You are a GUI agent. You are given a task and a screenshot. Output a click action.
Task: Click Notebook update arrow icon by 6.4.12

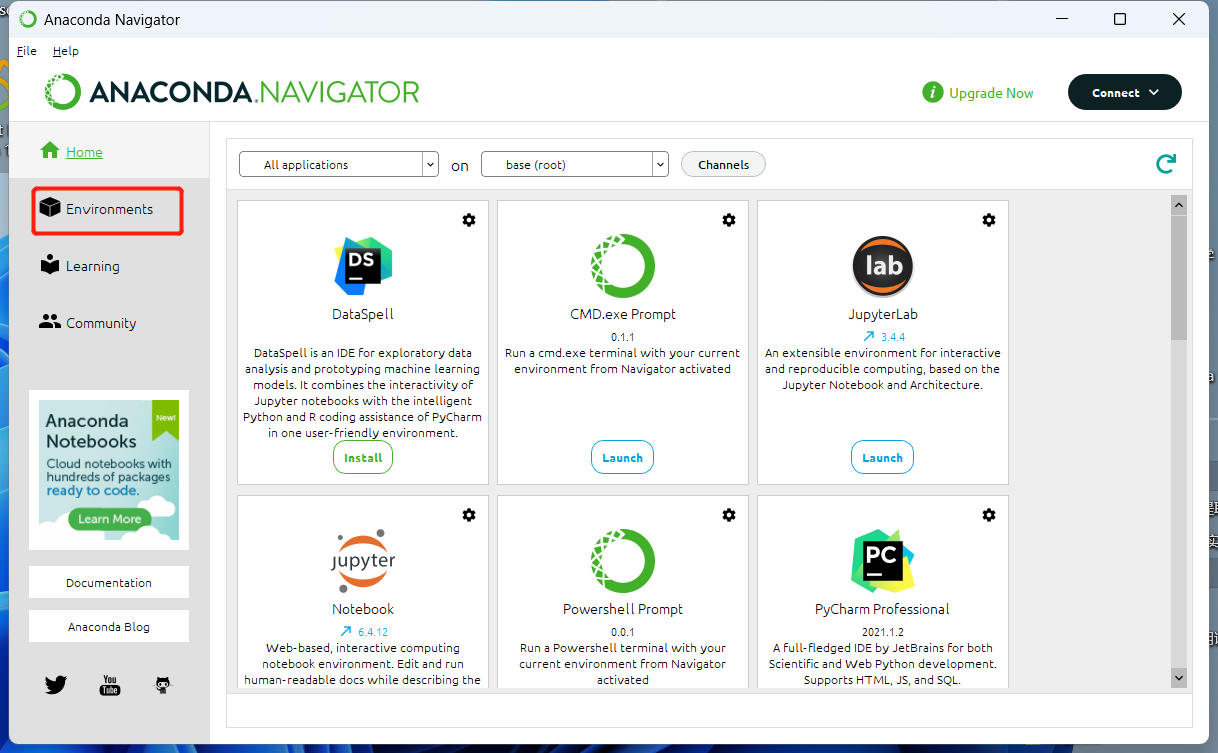click(346, 632)
